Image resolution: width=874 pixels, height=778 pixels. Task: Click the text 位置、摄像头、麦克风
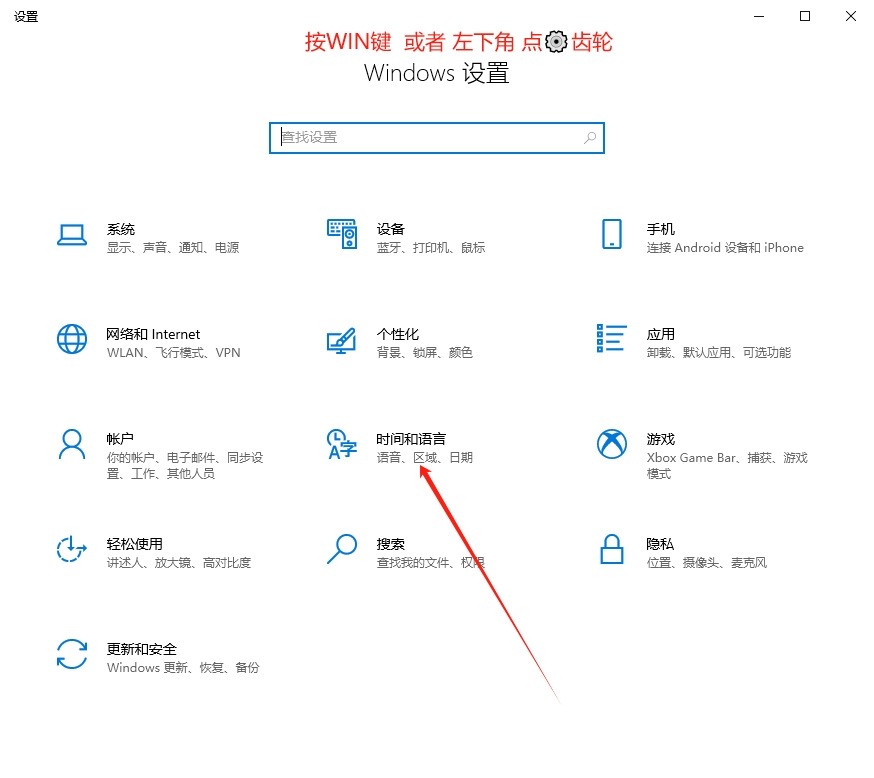707,562
